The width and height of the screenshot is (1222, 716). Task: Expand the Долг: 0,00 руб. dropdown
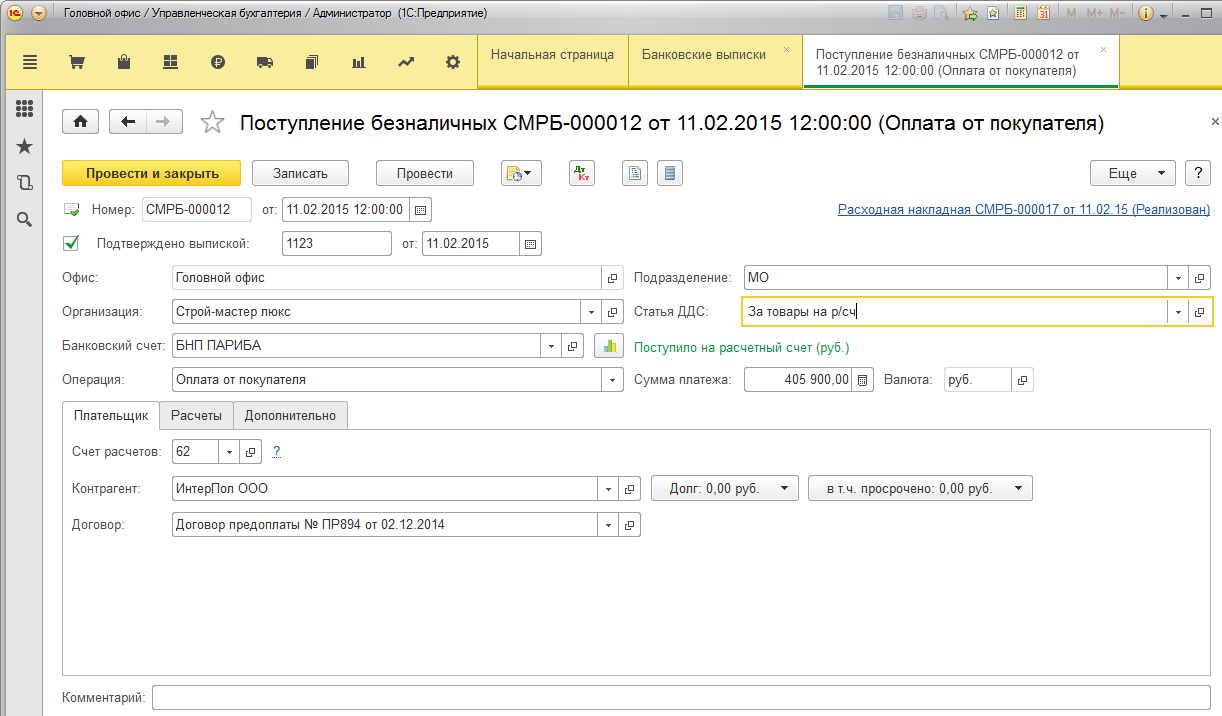coord(725,489)
